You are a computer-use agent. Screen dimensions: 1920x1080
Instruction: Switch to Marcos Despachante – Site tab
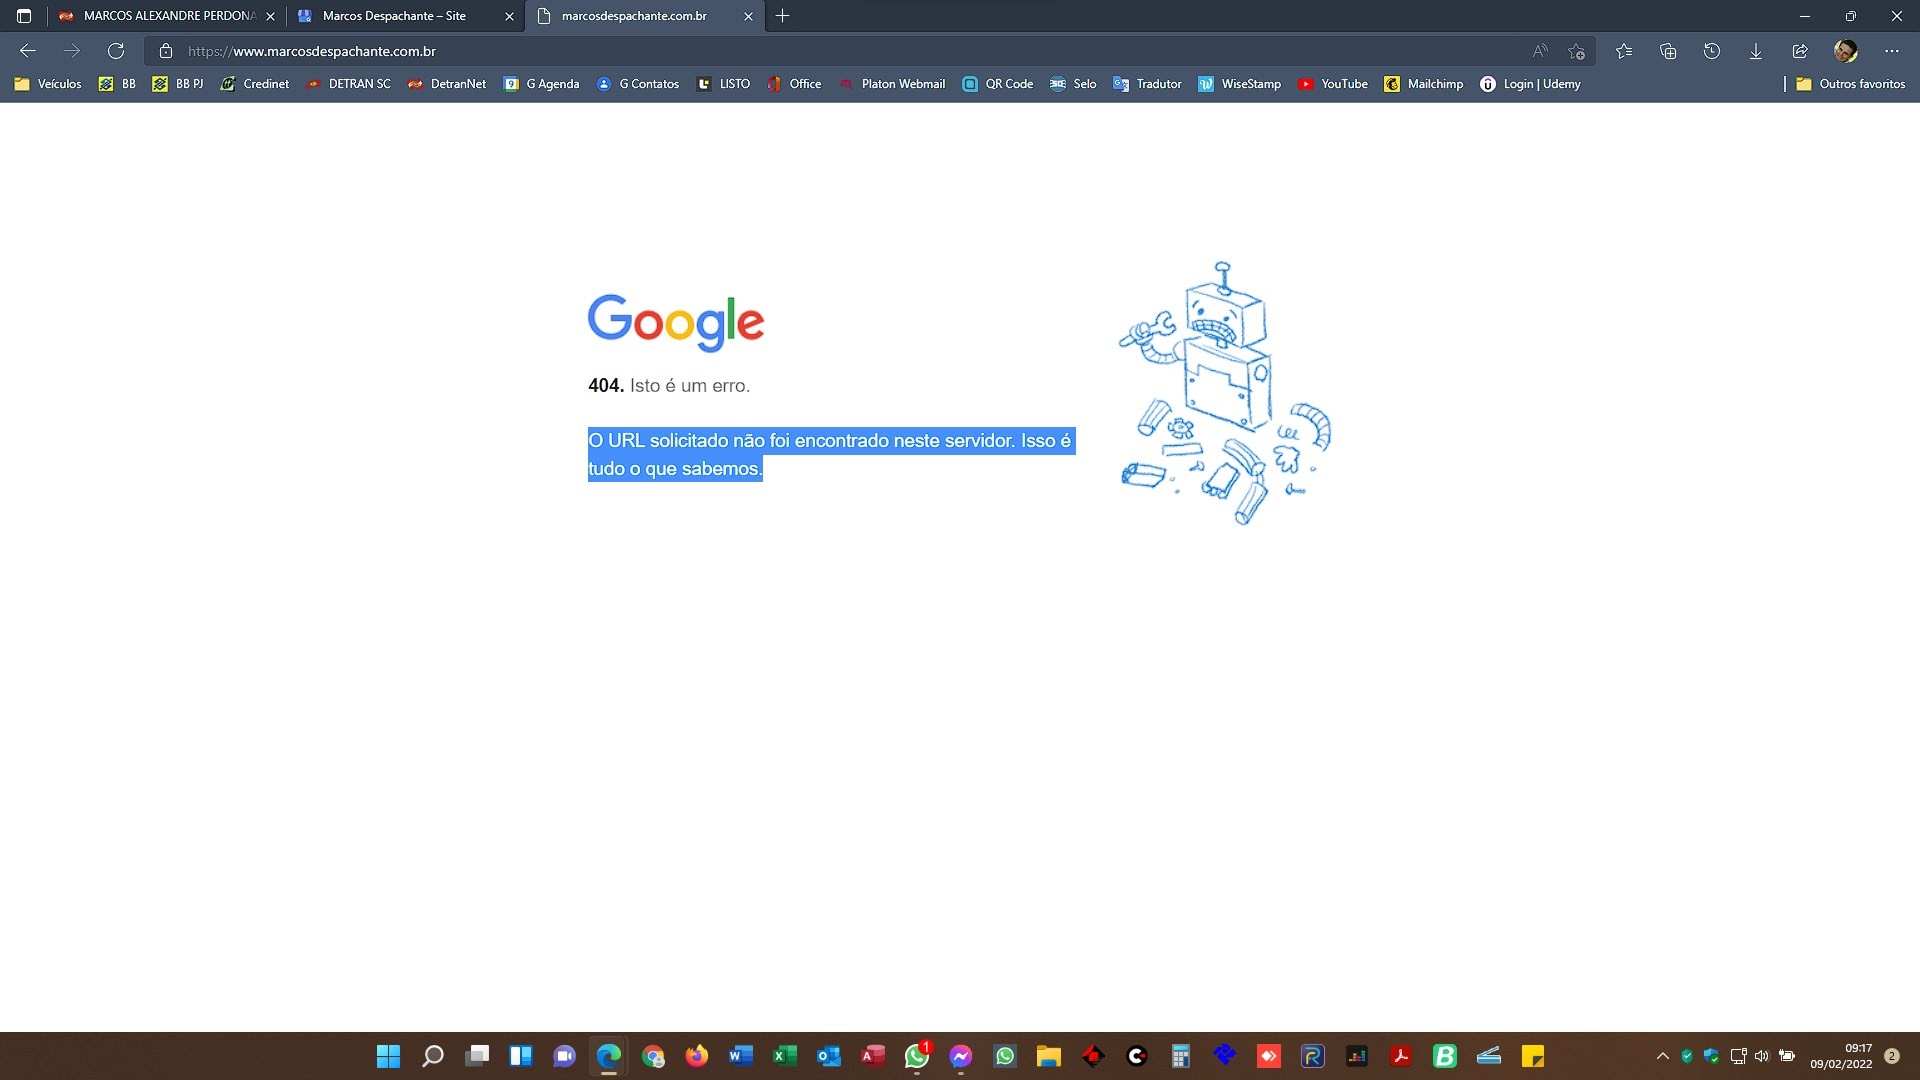[x=394, y=16]
